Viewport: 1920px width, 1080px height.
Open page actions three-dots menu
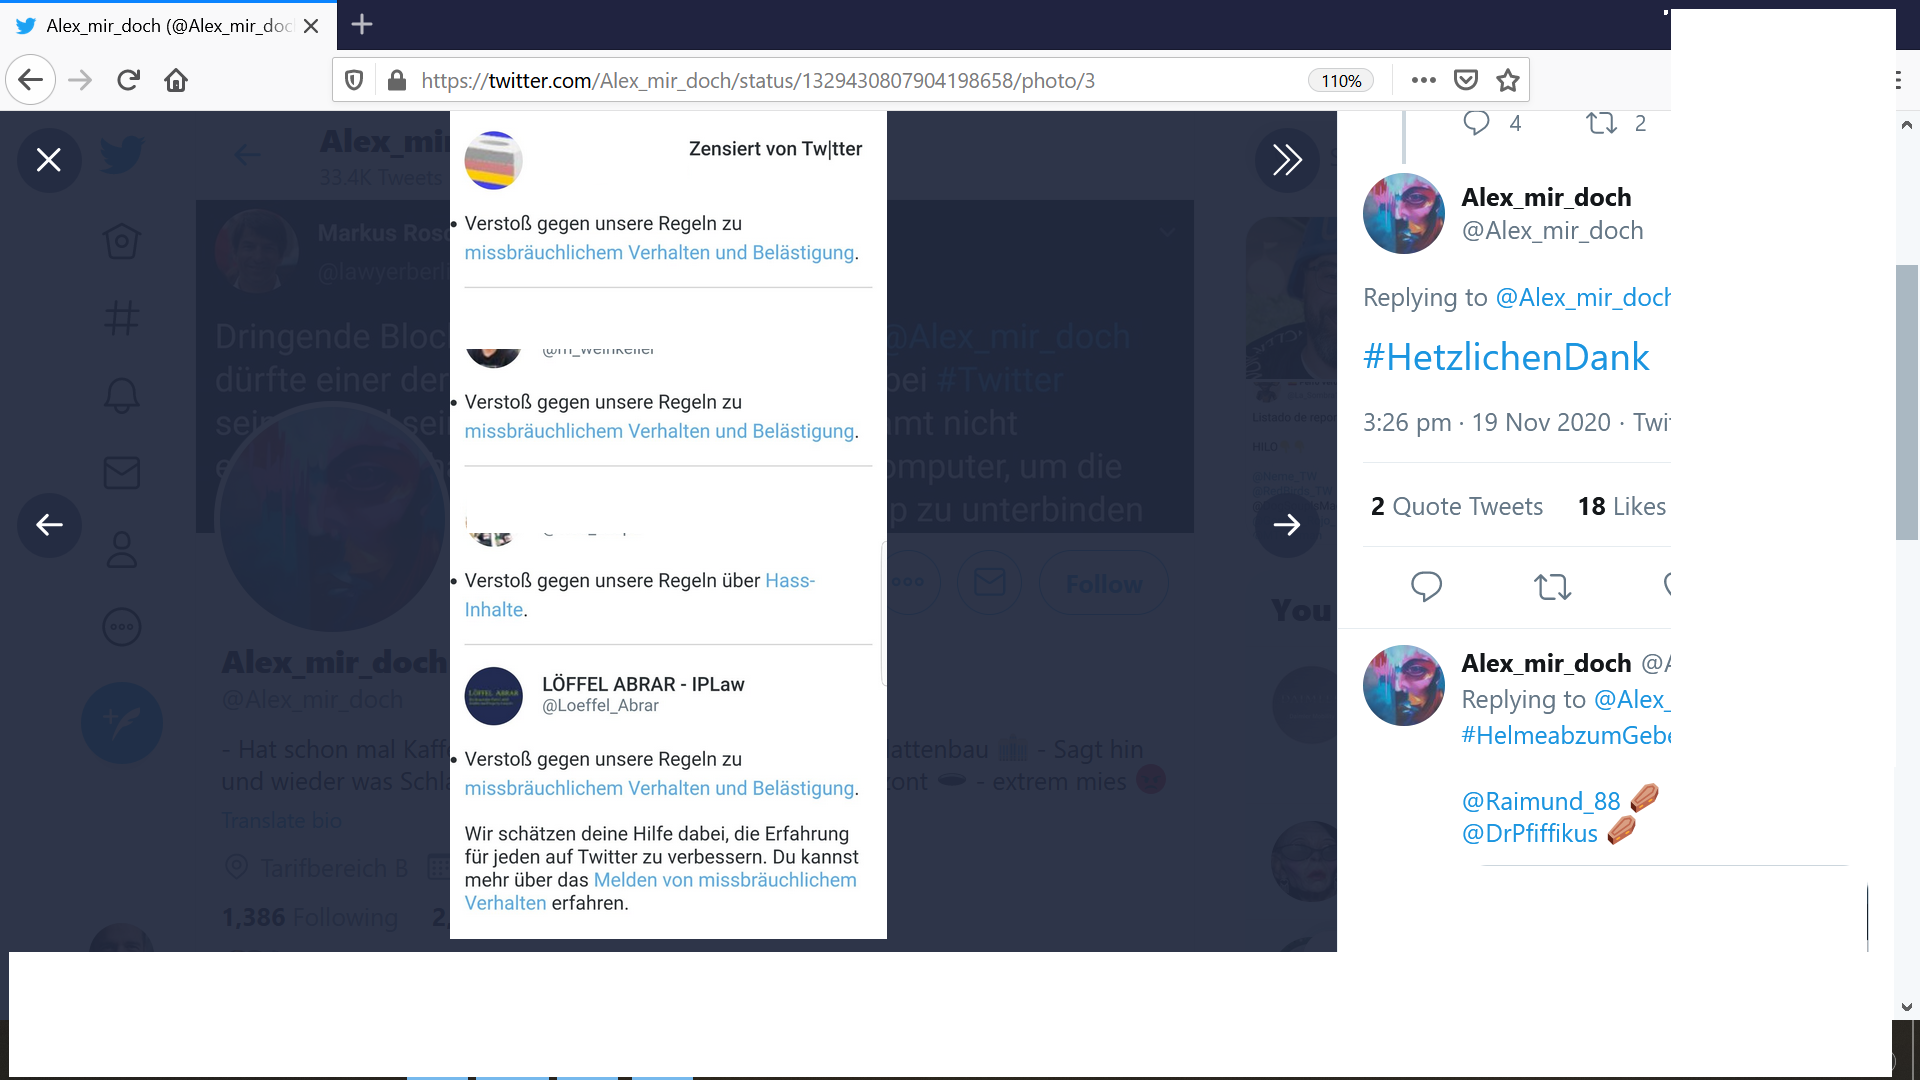[x=1423, y=80]
